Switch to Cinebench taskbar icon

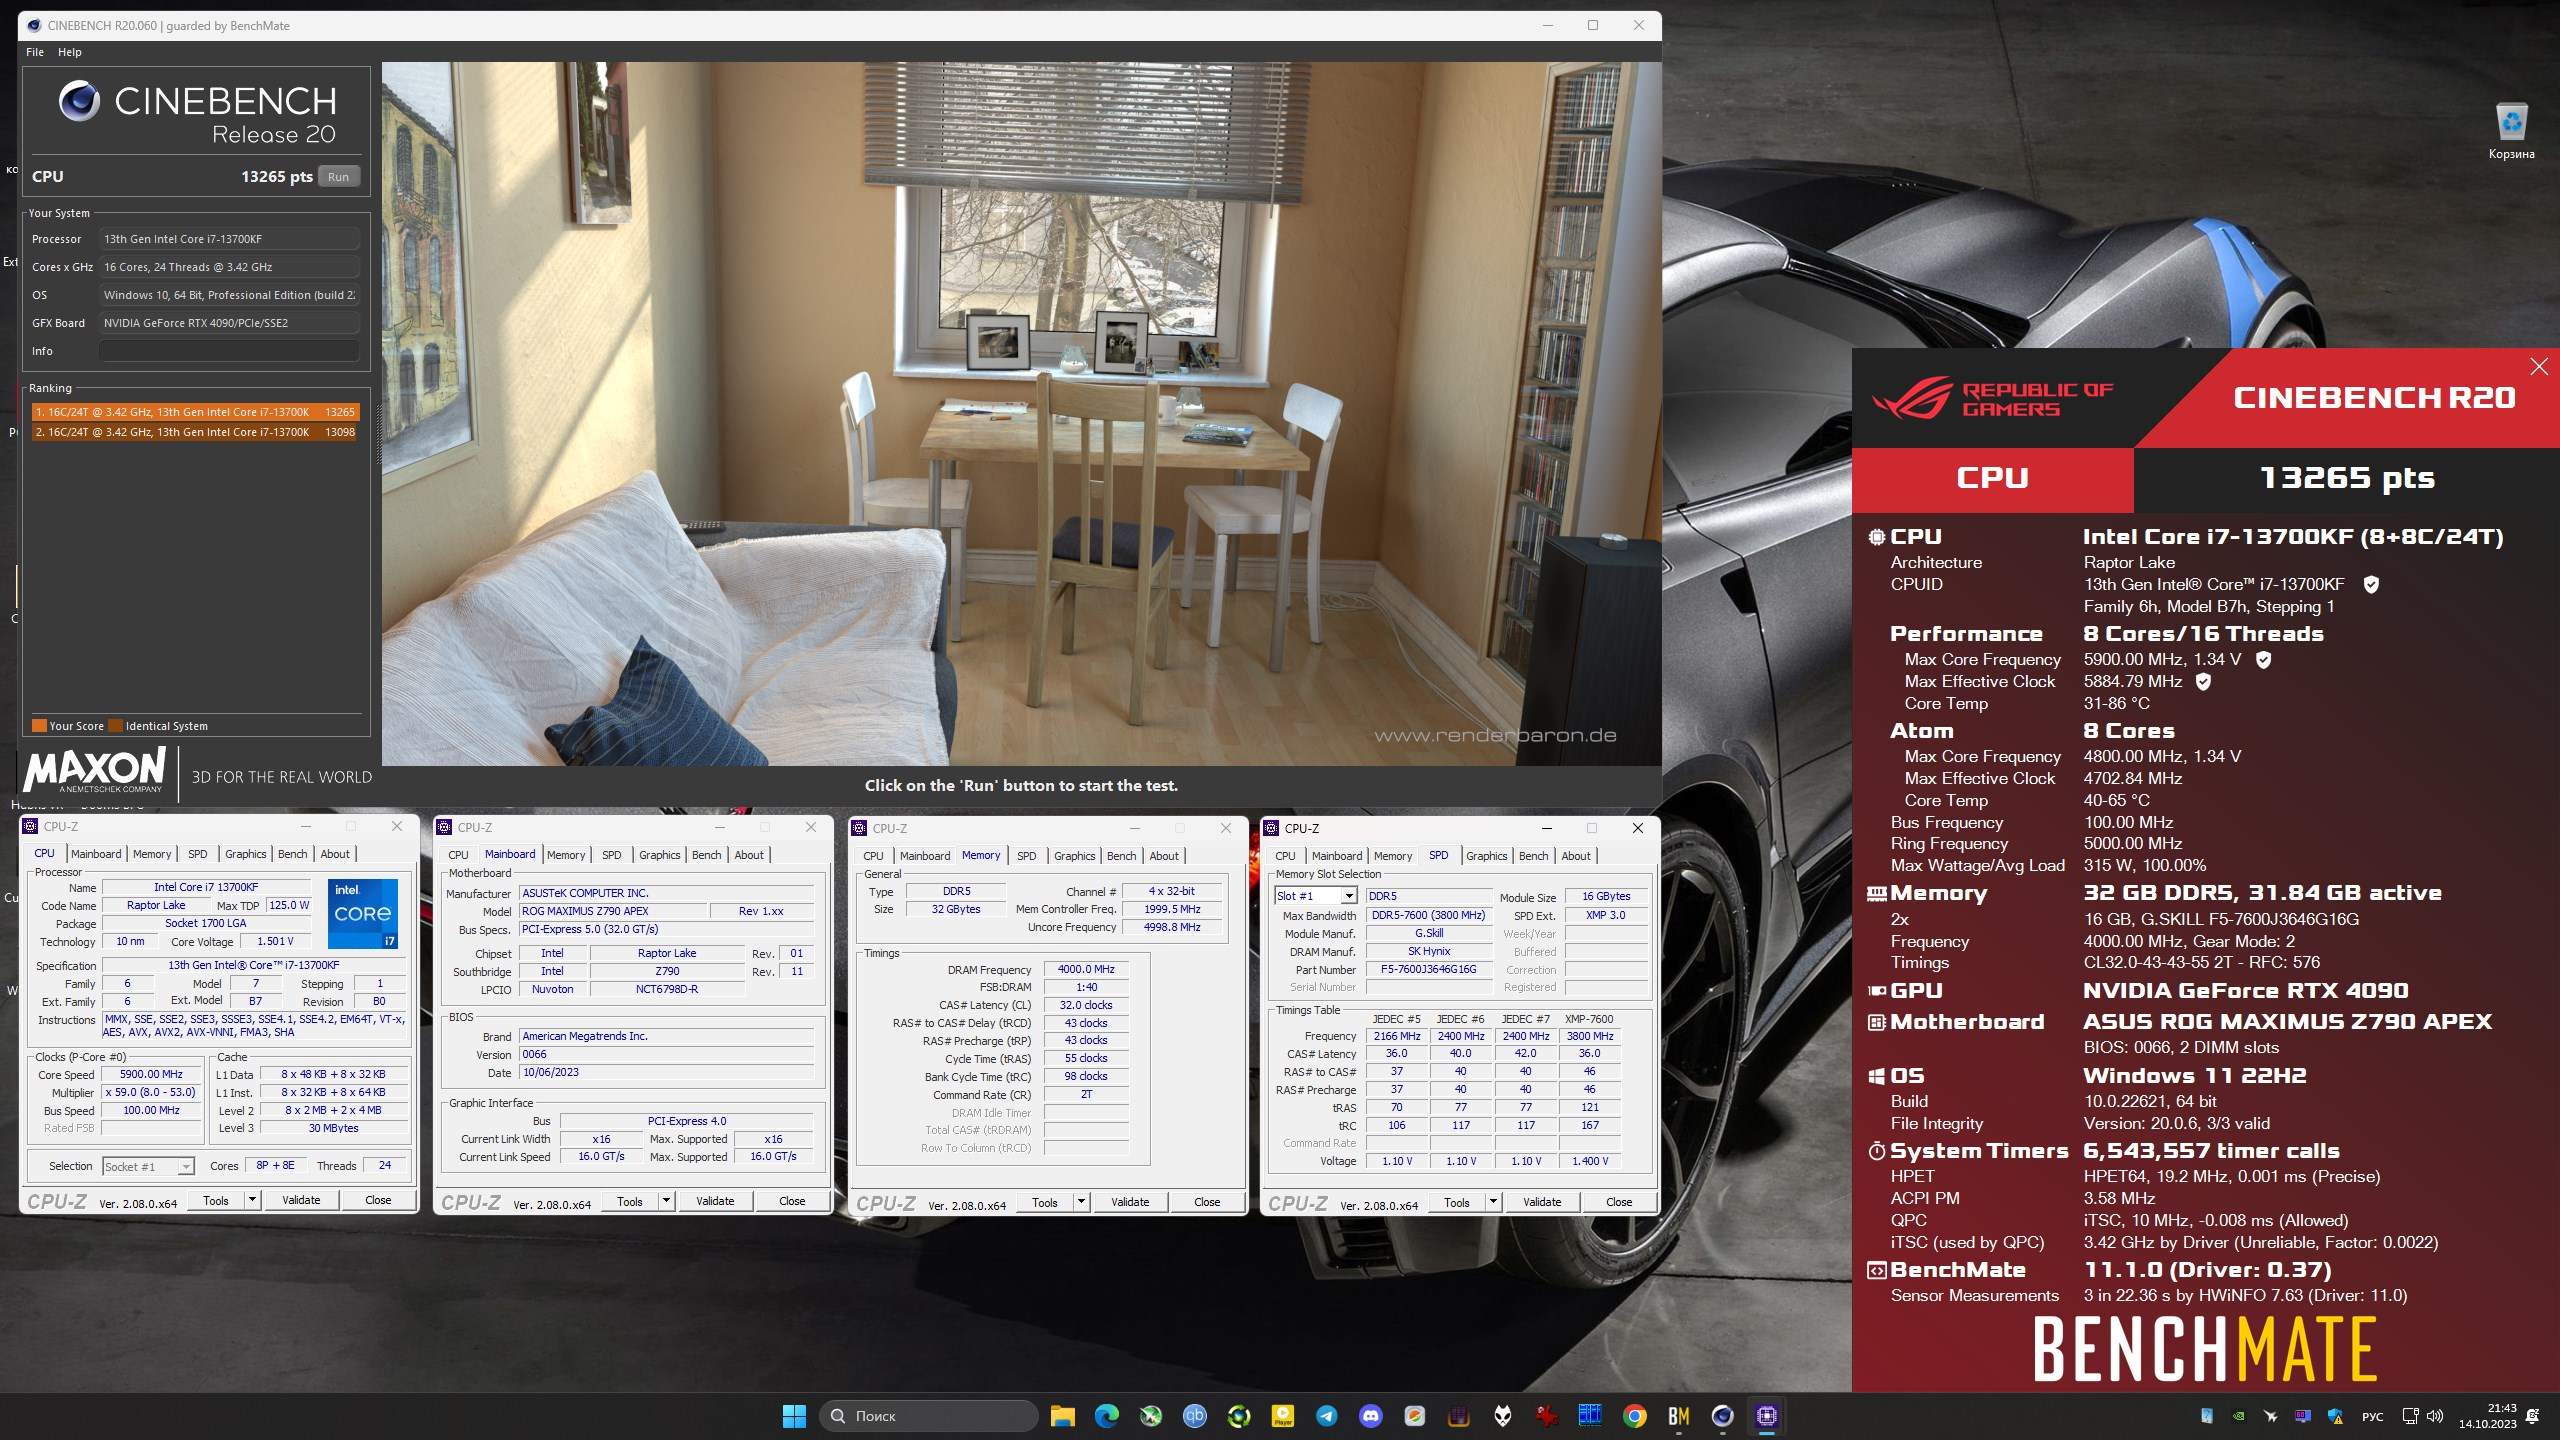pos(1722,1416)
